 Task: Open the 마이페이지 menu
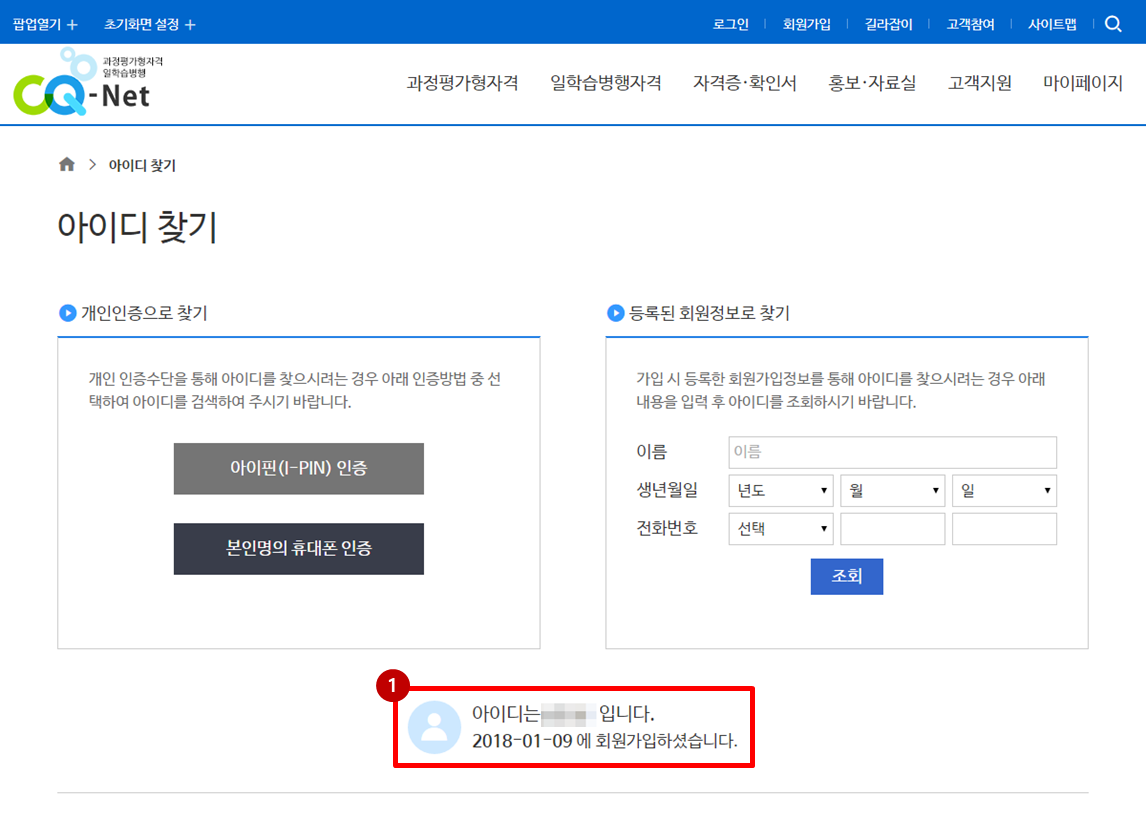coord(1083,83)
